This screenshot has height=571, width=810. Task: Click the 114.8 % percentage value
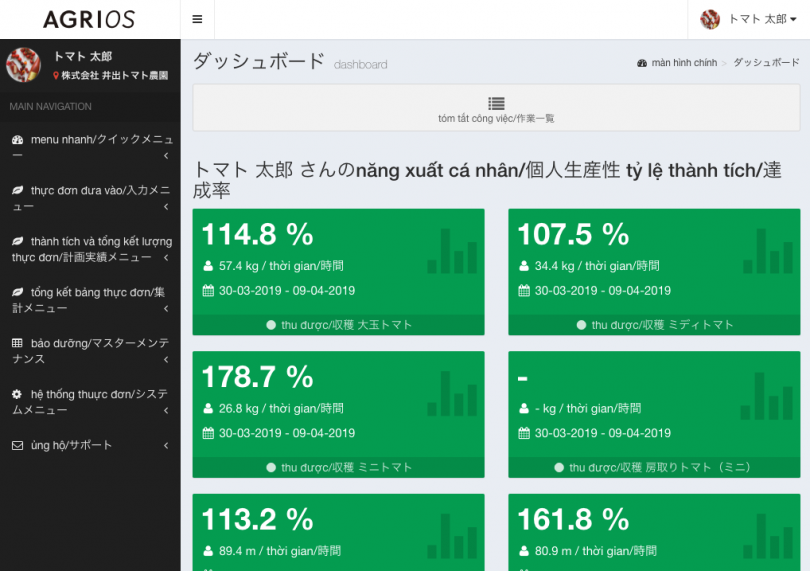[x=258, y=234]
